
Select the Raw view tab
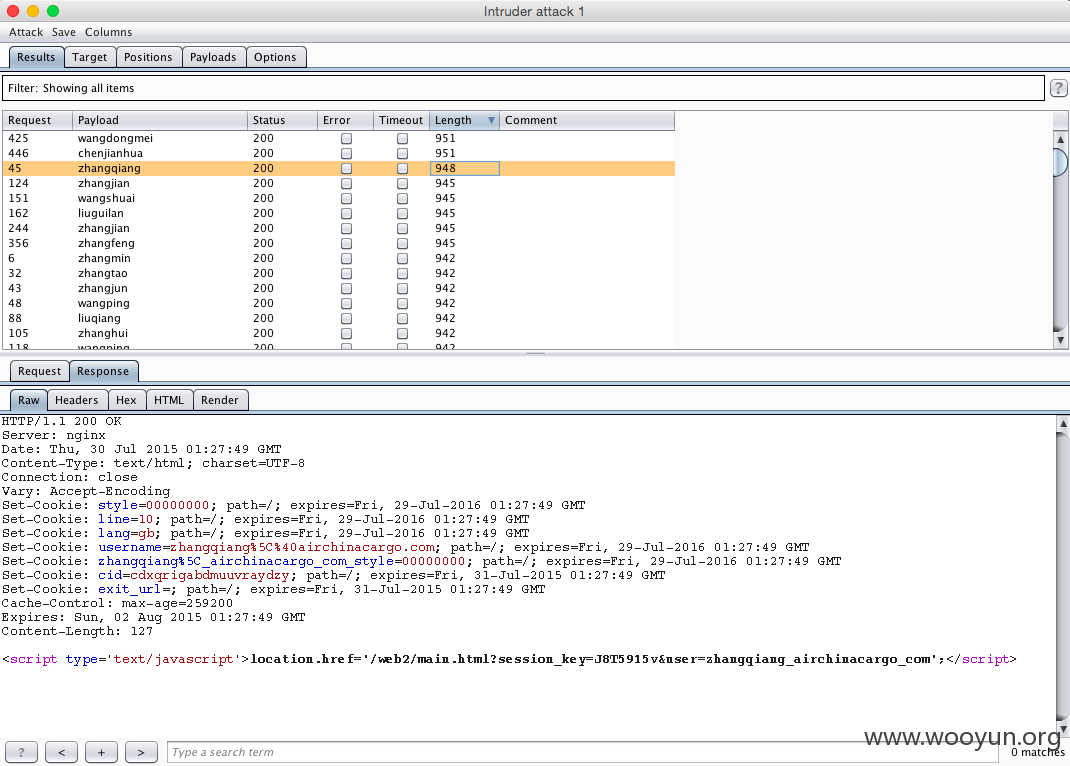[x=29, y=400]
